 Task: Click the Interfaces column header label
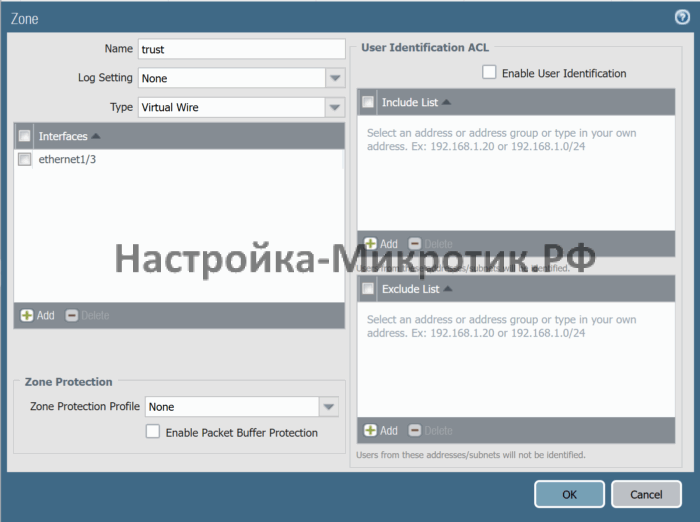click(63, 136)
